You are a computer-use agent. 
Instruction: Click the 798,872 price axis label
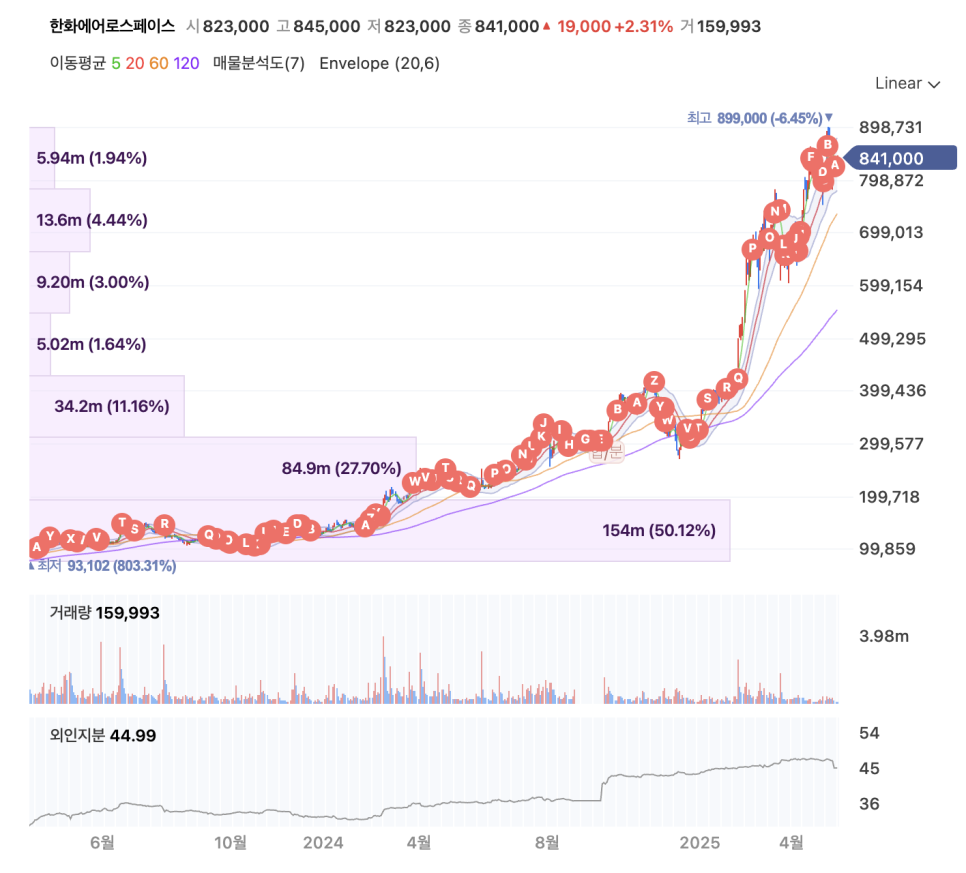click(891, 181)
